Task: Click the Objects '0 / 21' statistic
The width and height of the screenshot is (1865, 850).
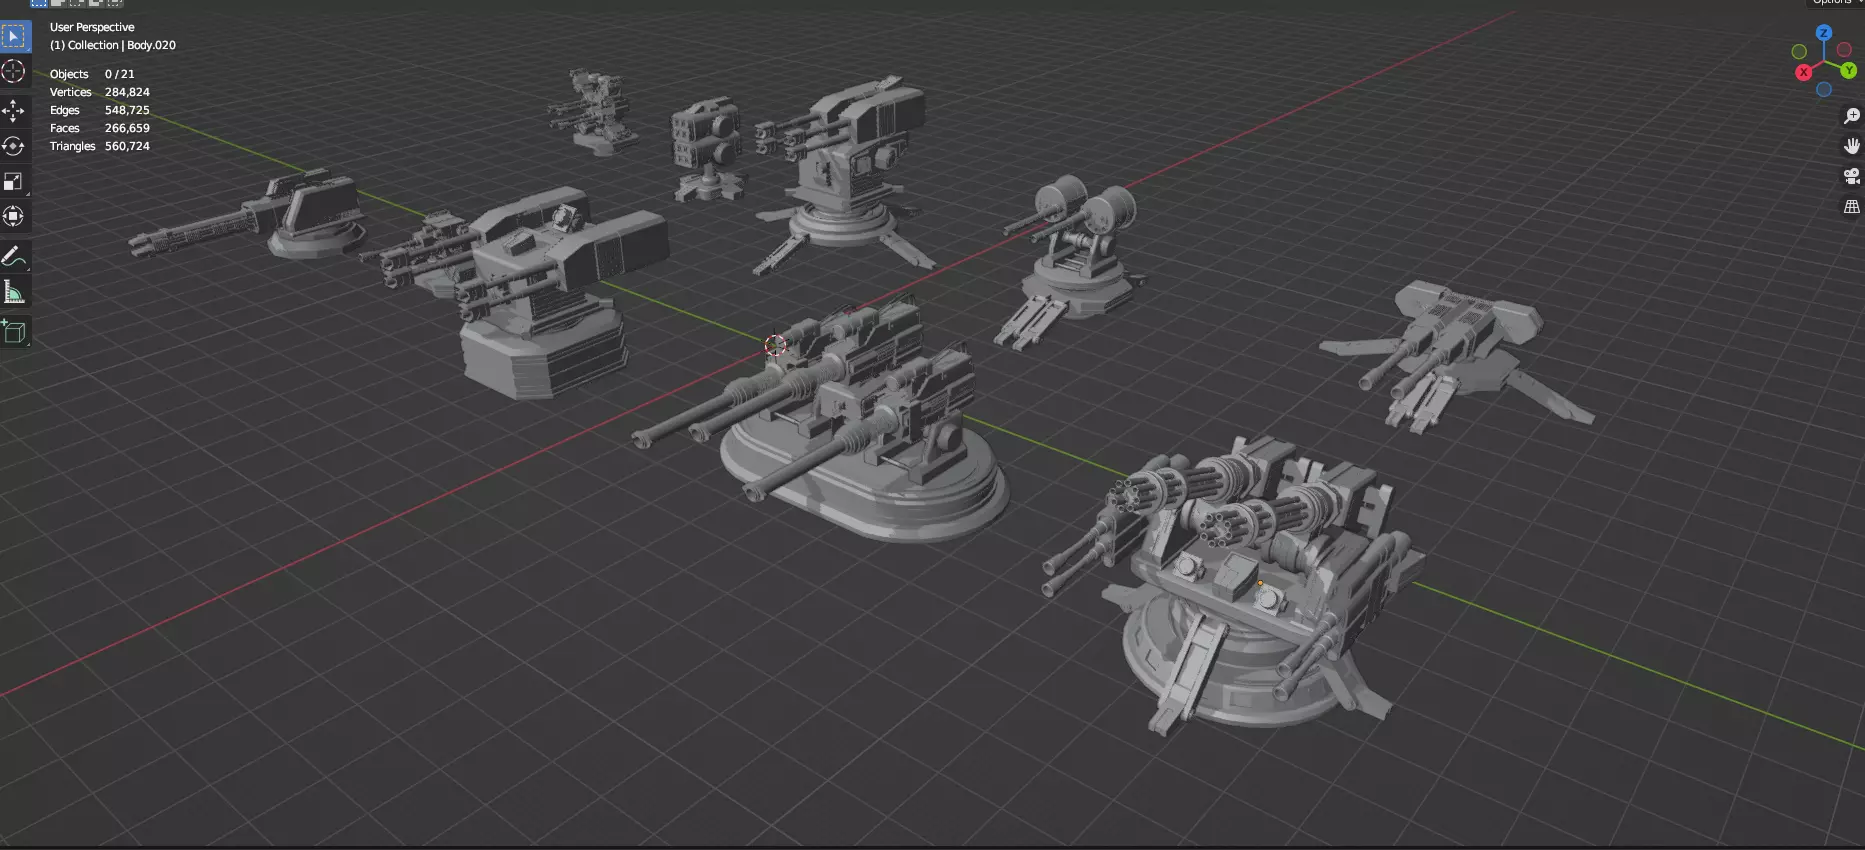Action: (x=119, y=74)
